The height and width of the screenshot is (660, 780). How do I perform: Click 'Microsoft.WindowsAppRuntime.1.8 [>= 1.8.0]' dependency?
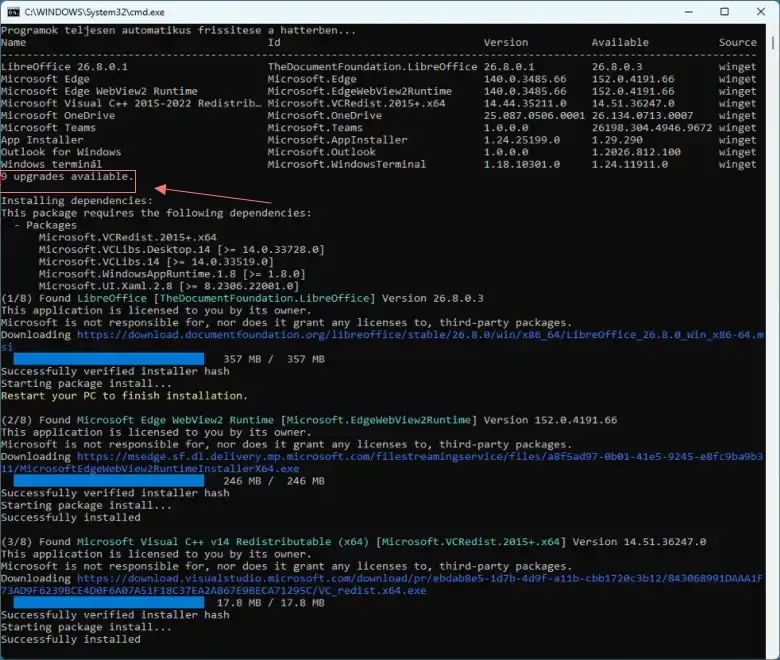click(x=172, y=274)
